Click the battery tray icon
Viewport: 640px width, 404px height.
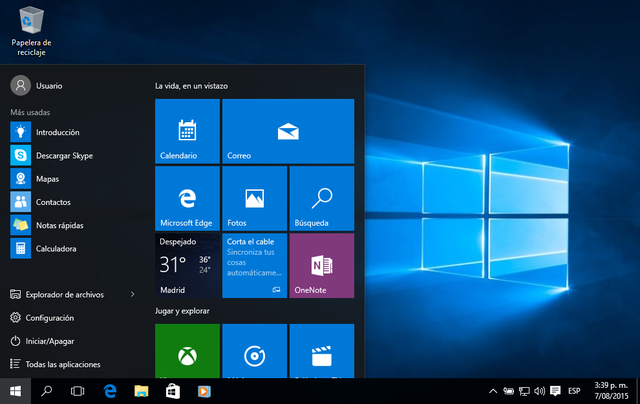[x=508, y=391]
